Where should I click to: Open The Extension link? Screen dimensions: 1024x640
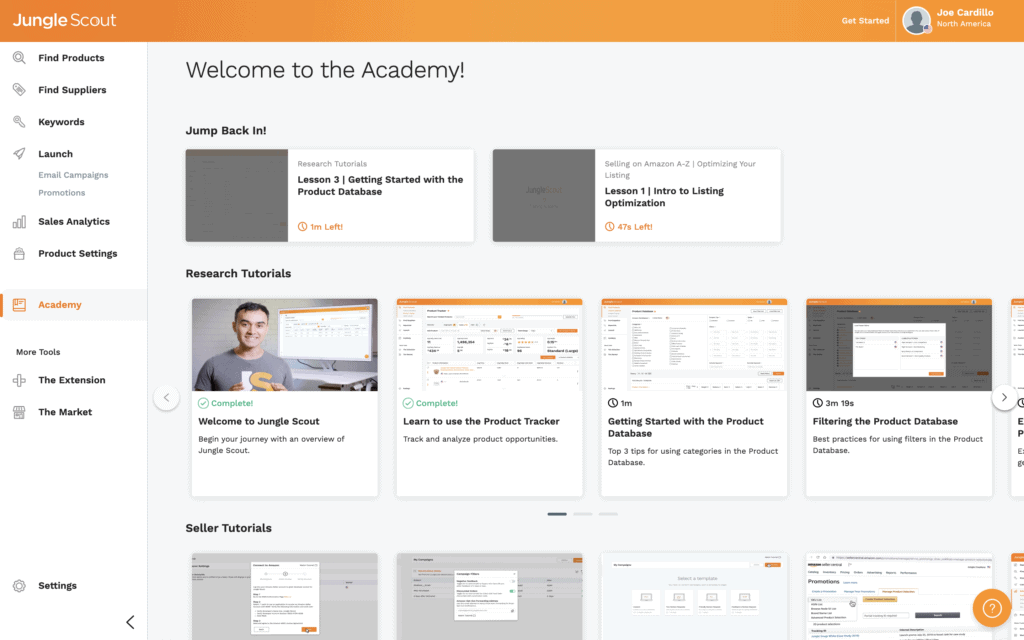point(73,380)
